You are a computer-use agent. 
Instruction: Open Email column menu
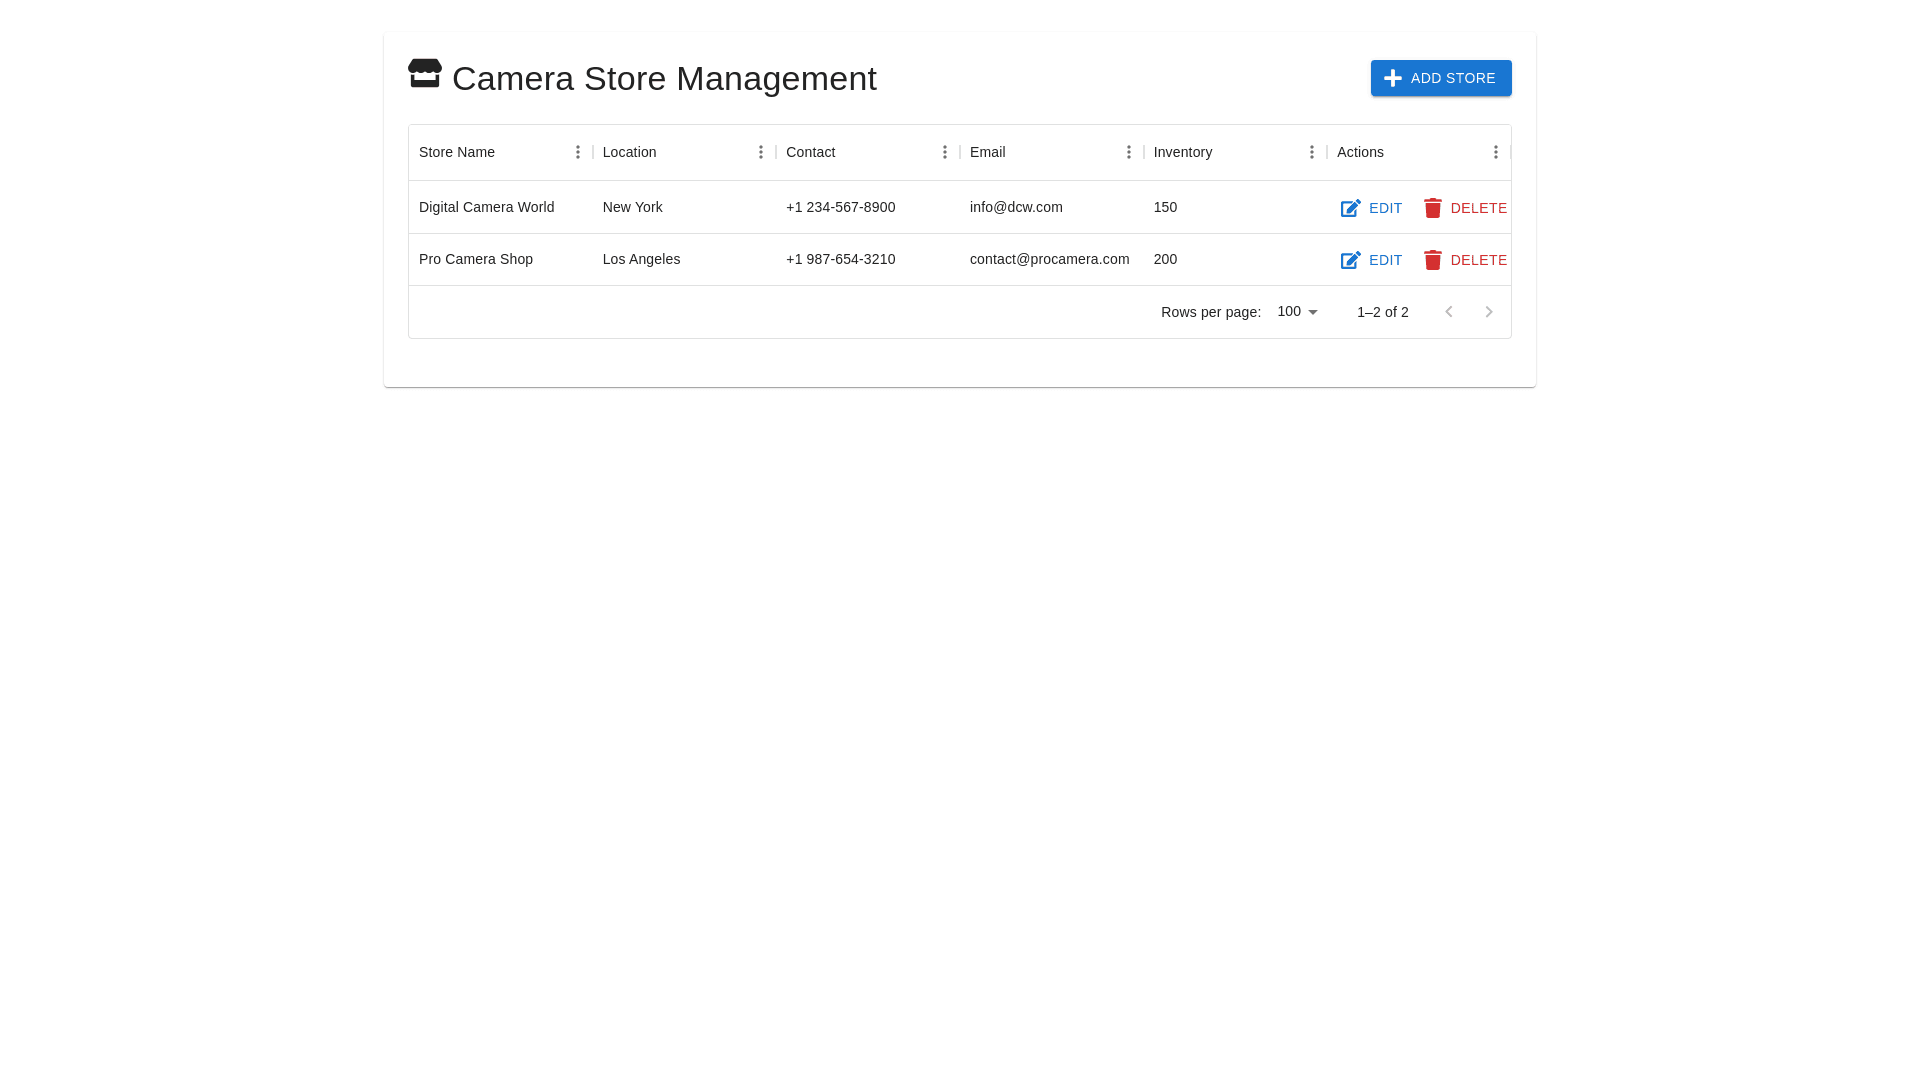coord(1128,152)
